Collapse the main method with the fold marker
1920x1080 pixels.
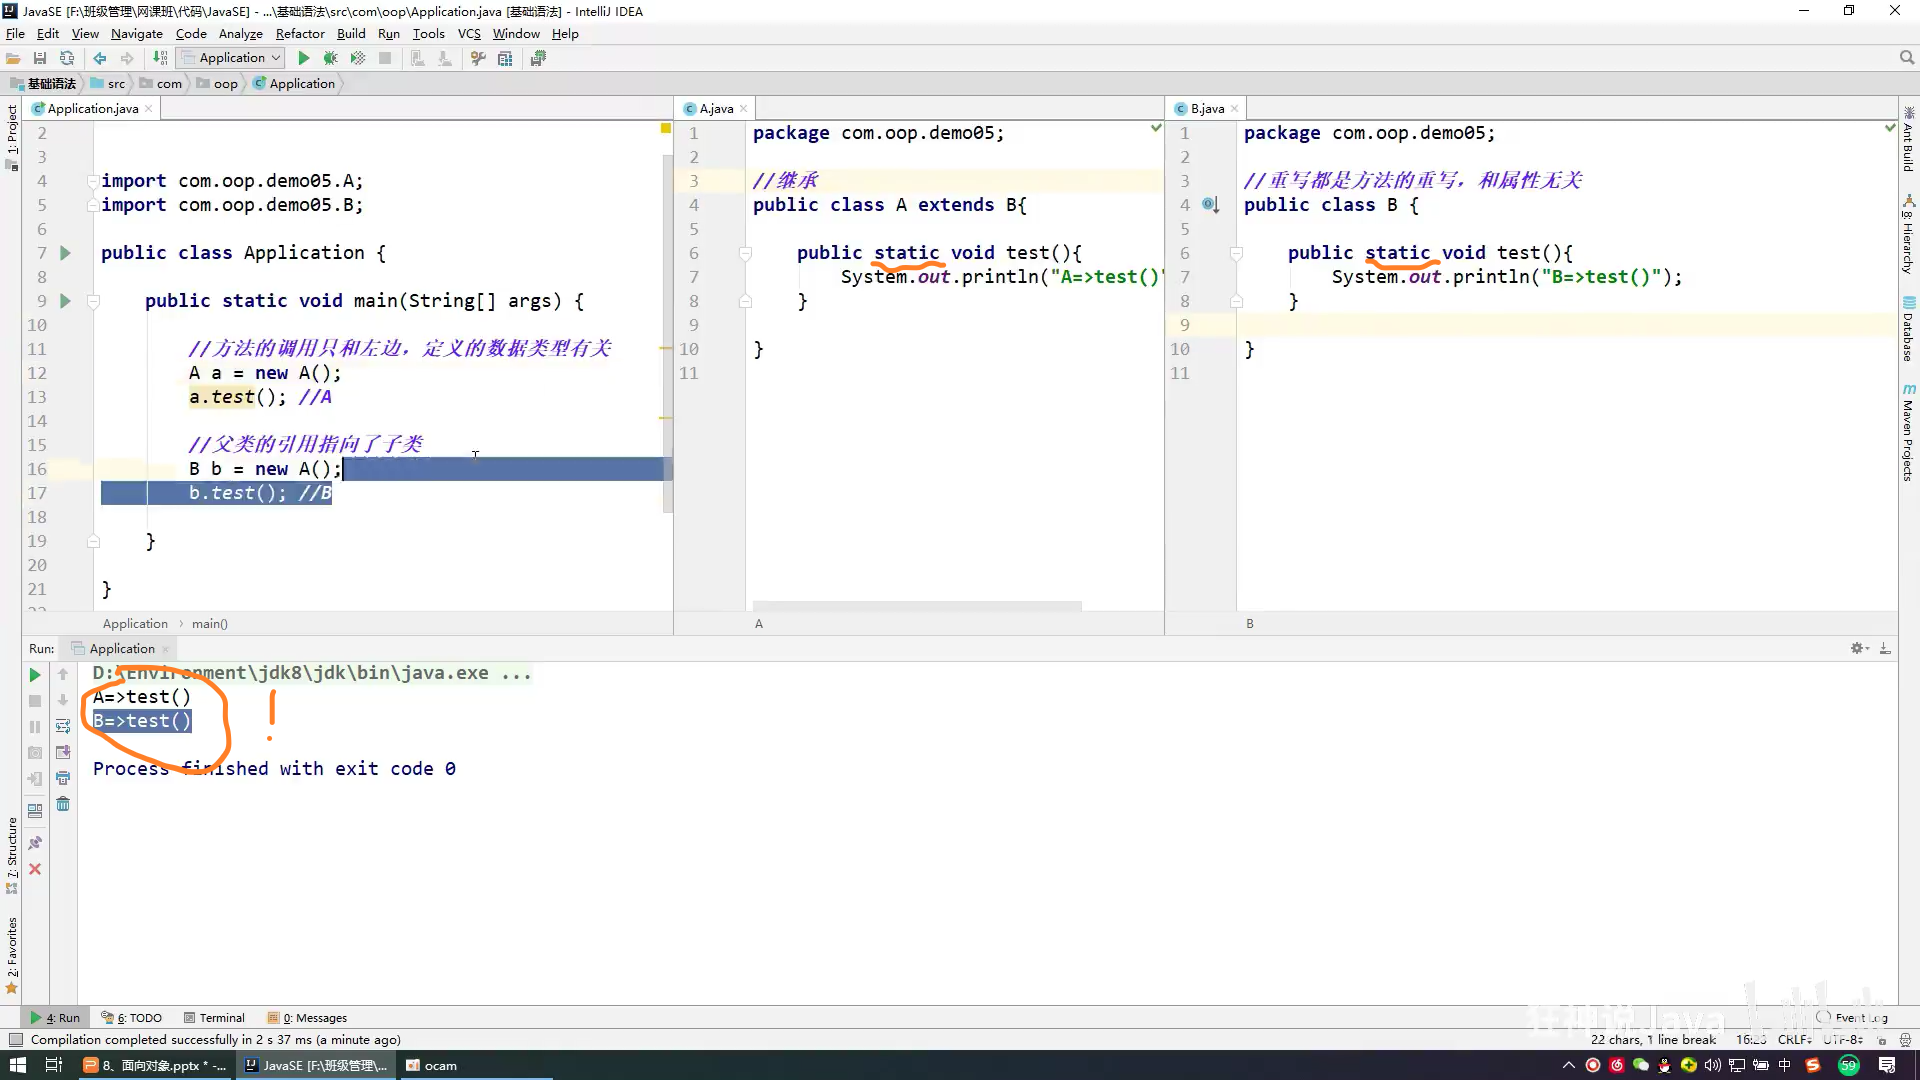click(93, 301)
